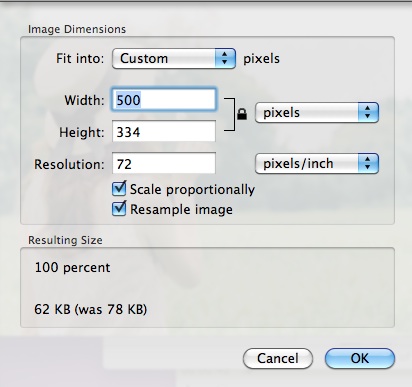
Task: Open the pixels/inch resolution units dropdown
Action: point(317,164)
